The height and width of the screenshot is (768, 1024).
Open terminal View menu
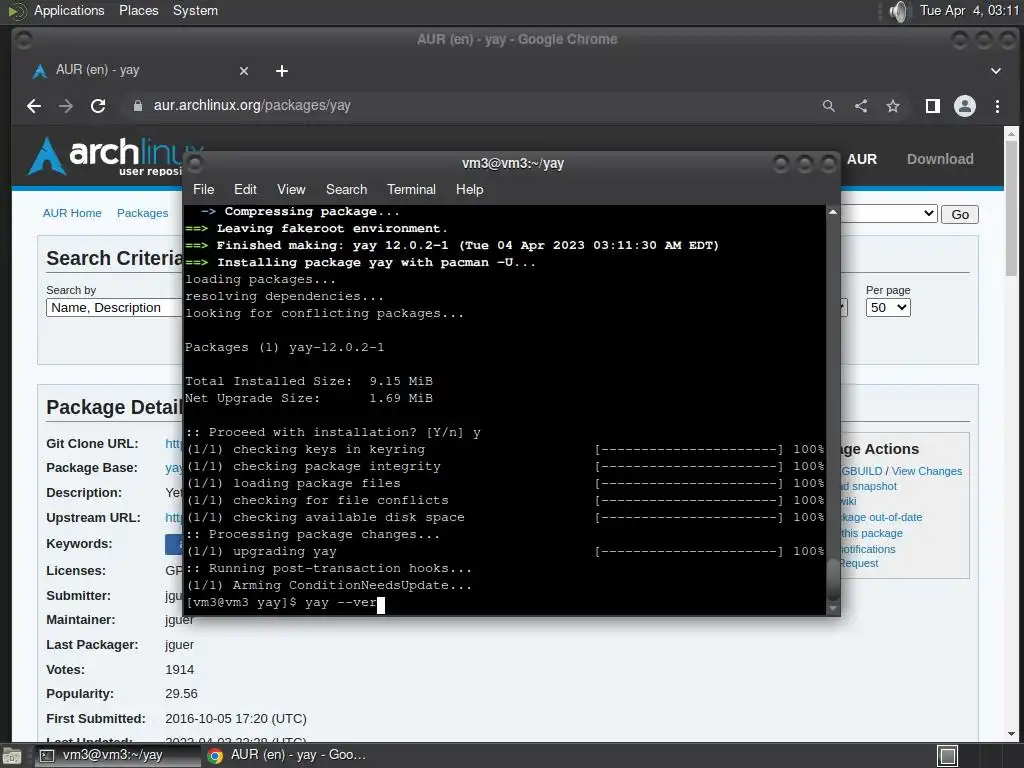click(x=291, y=189)
